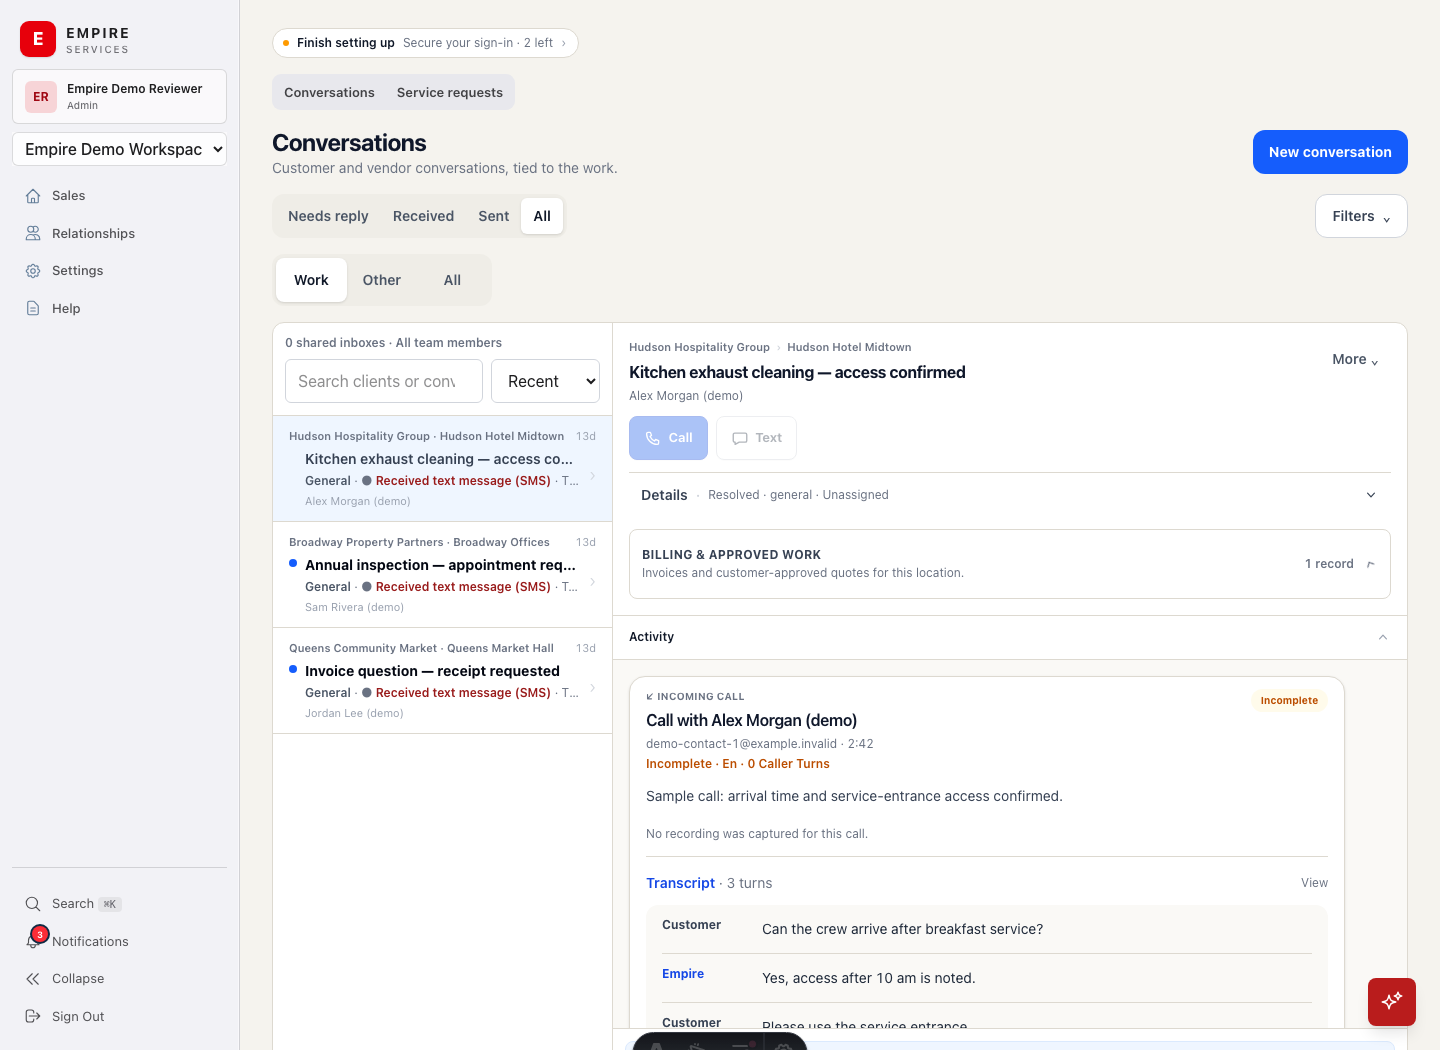Open Settings gear icon in sidebar

coord(33,271)
